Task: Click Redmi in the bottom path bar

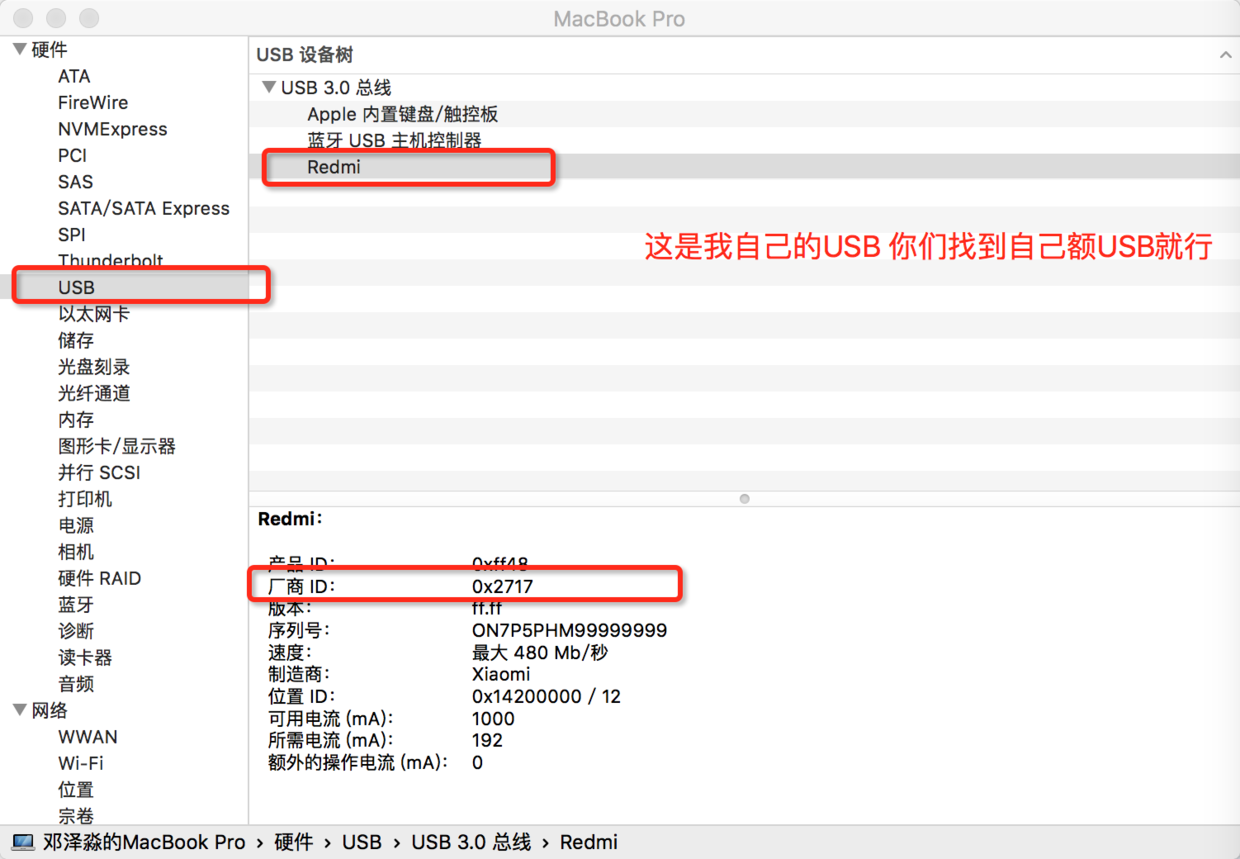Action: point(589,842)
